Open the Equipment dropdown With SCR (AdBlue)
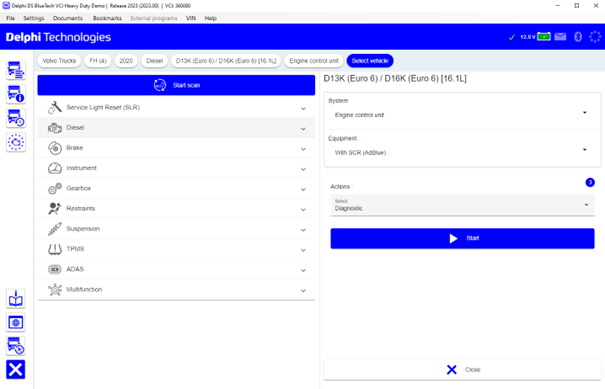The width and height of the screenshot is (605, 389). coord(462,152)
